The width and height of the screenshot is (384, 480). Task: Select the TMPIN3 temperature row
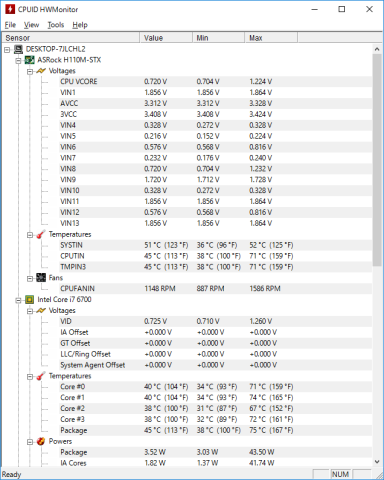(x=216, y=267)
